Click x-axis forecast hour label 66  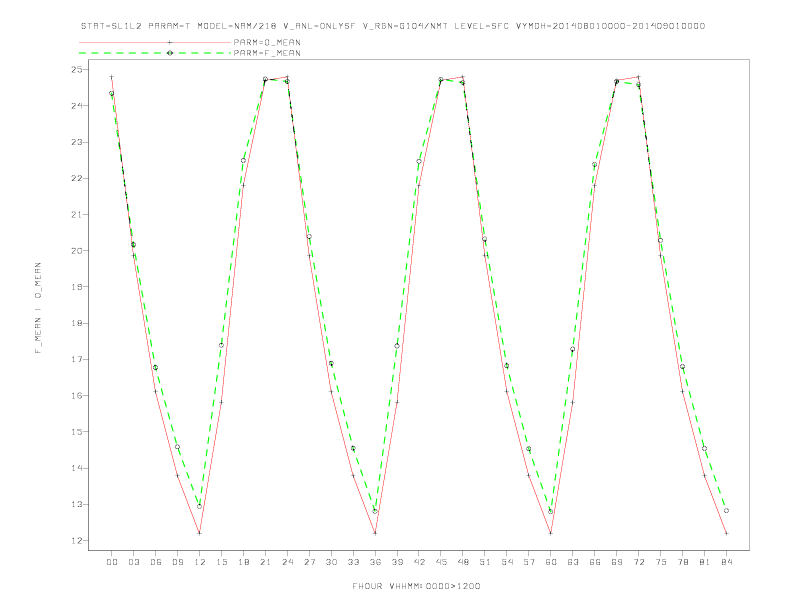click(x=595, y=562)
